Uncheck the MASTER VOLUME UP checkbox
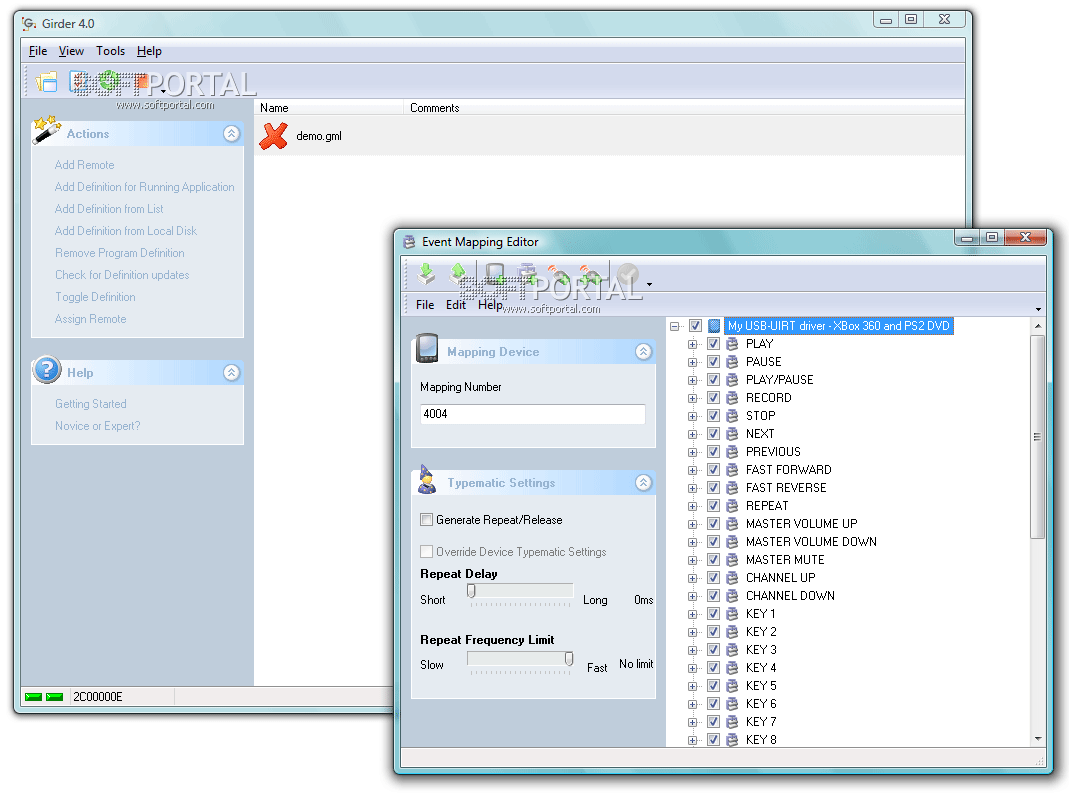Image resolution: width=1069 pixels, height=797 pixels. tap(713, 524)
